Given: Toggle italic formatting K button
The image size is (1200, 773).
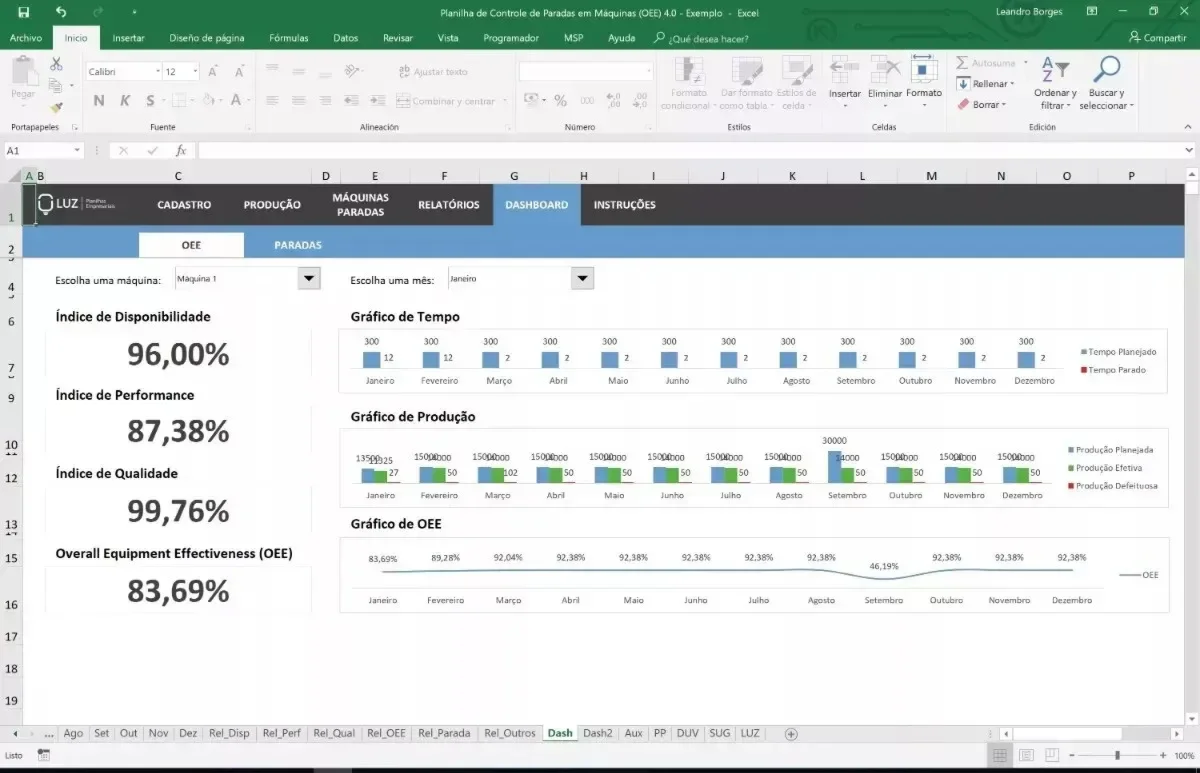Looking at the screenshot, I should 125,100.
